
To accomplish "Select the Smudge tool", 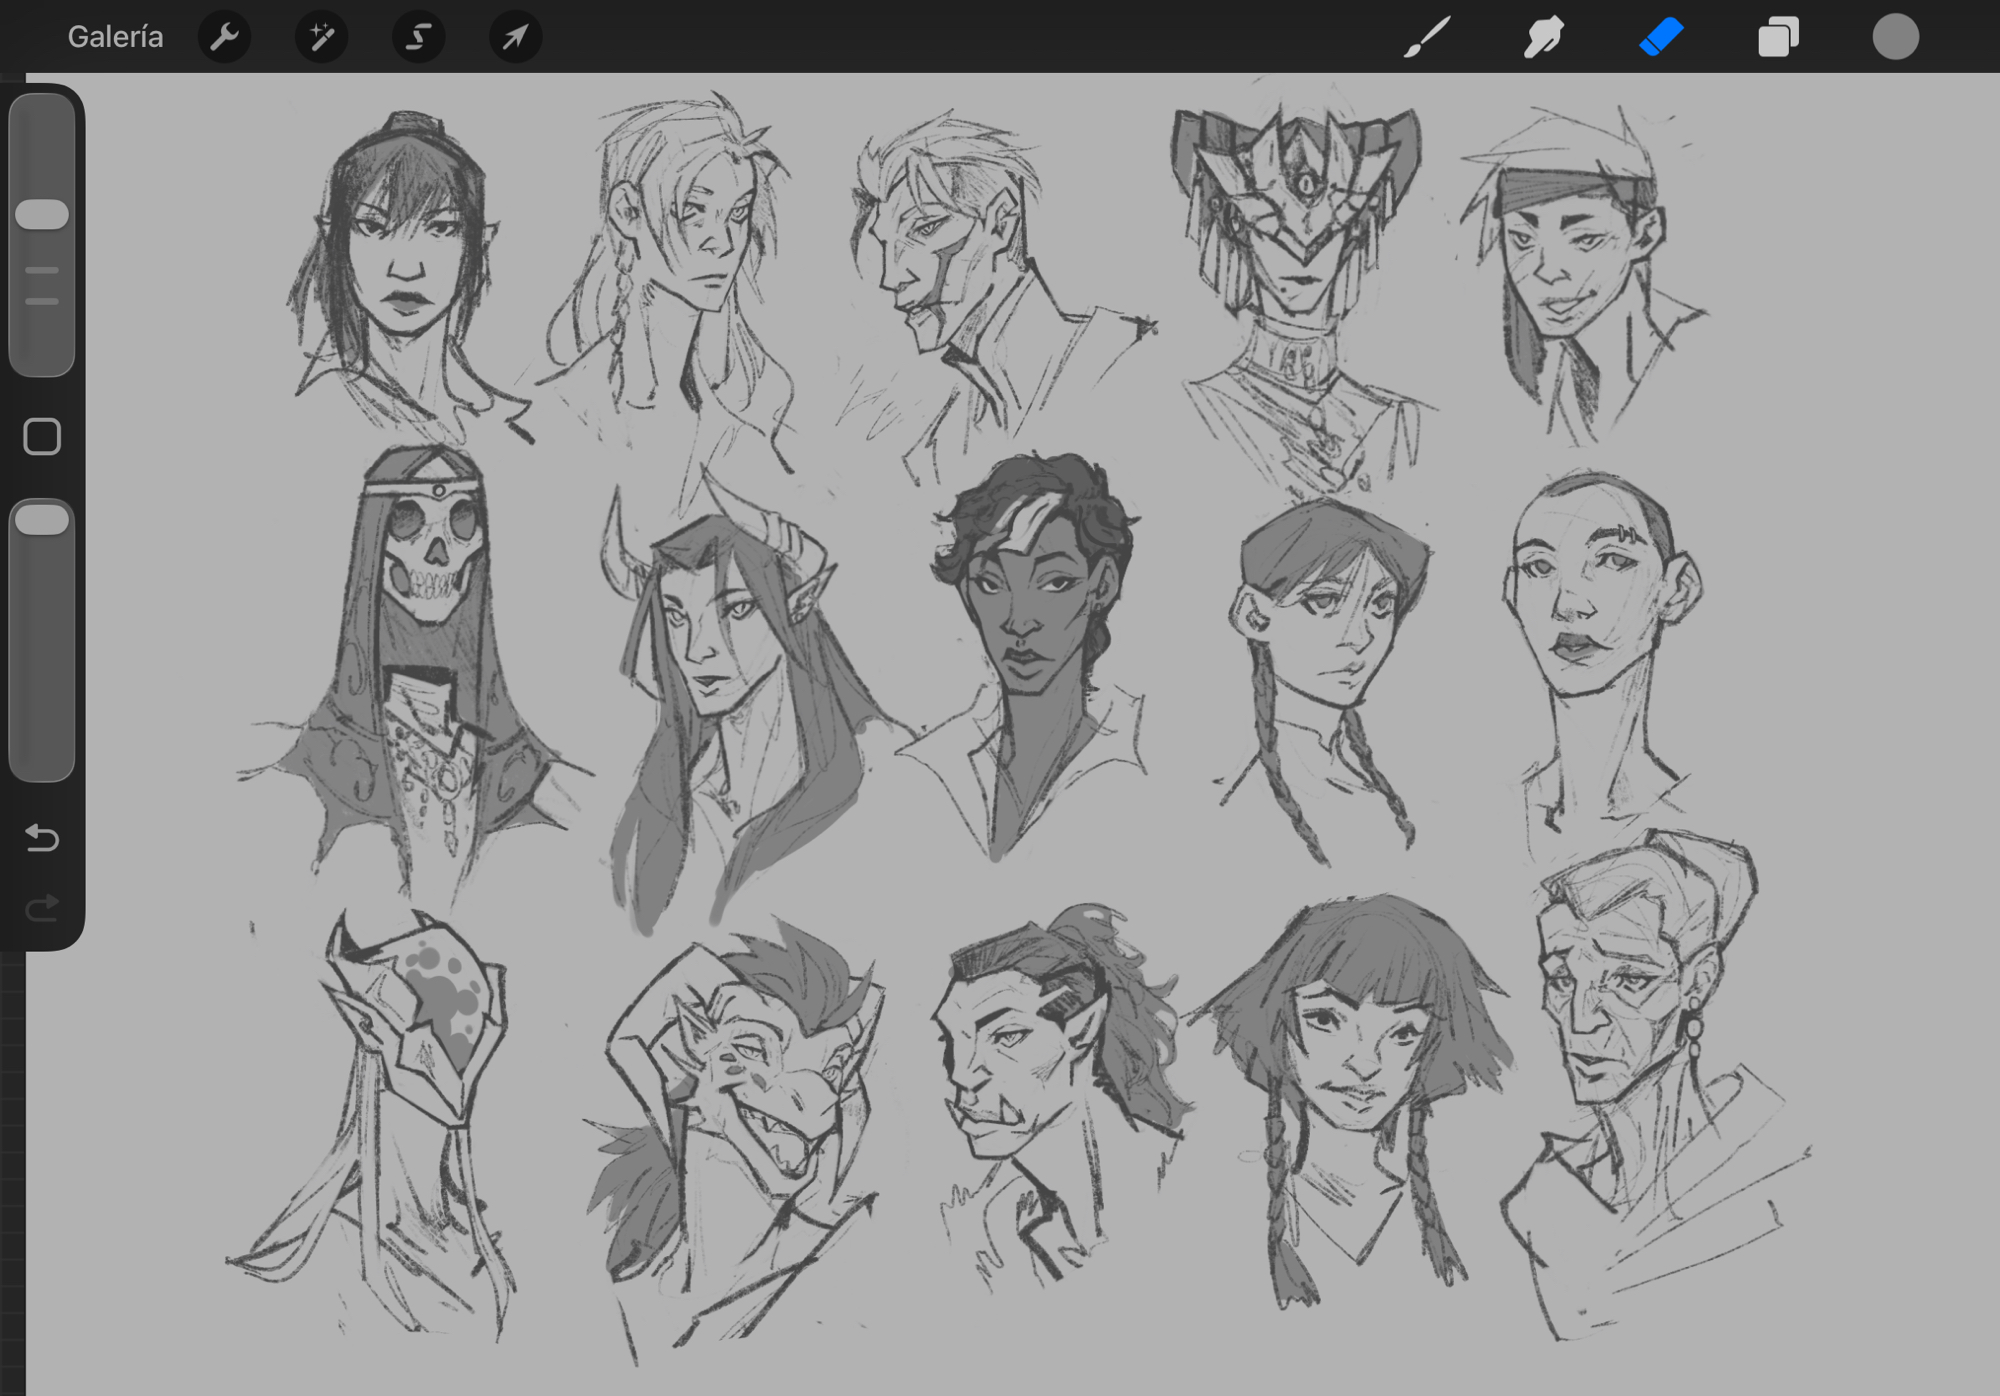I will click(1543, 37).
